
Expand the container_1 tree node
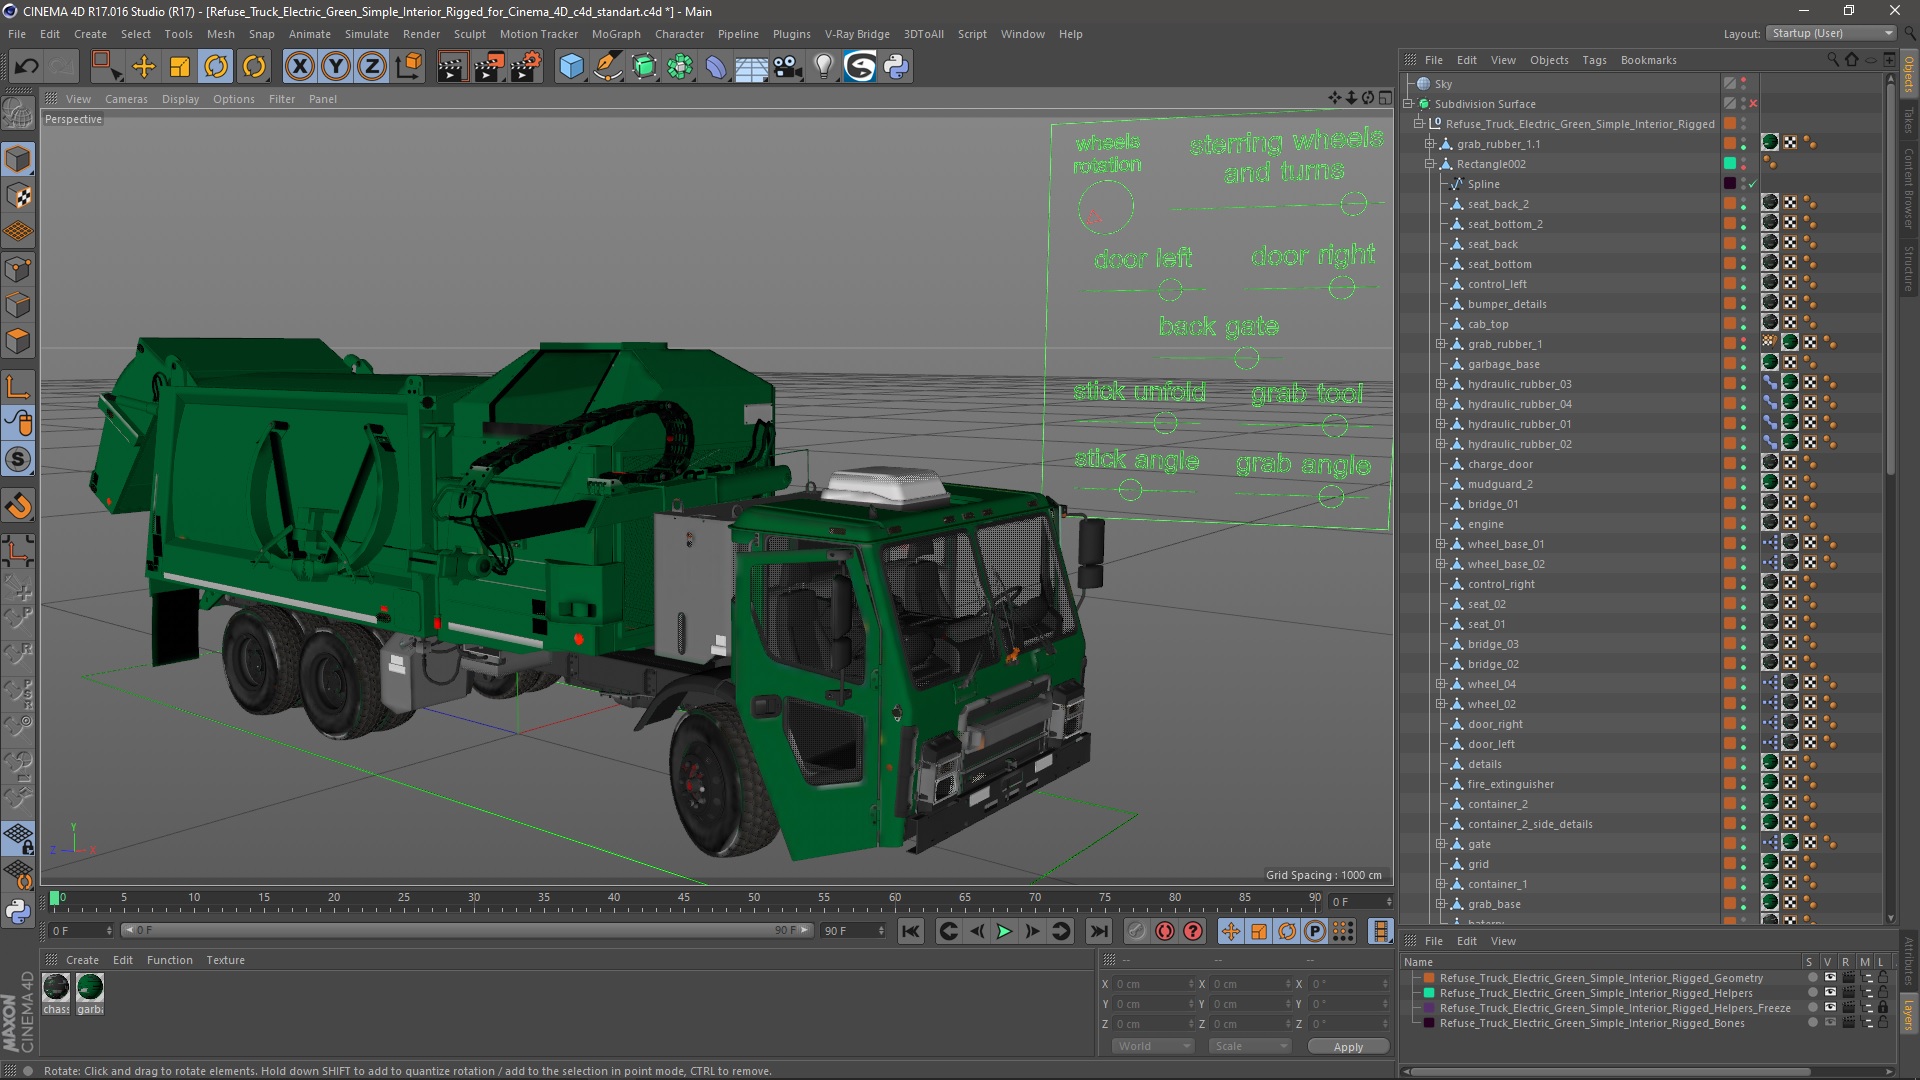pos(1441,884)
